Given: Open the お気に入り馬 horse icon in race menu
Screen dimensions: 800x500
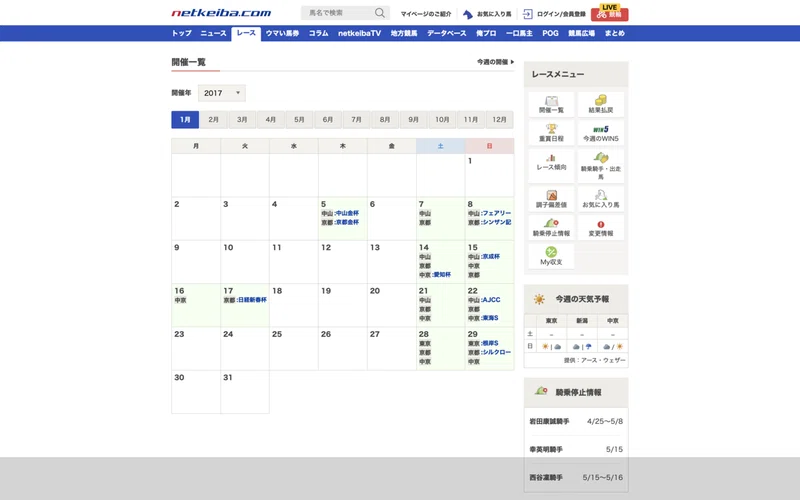Looking at the screenshot, I should [601, 199].
